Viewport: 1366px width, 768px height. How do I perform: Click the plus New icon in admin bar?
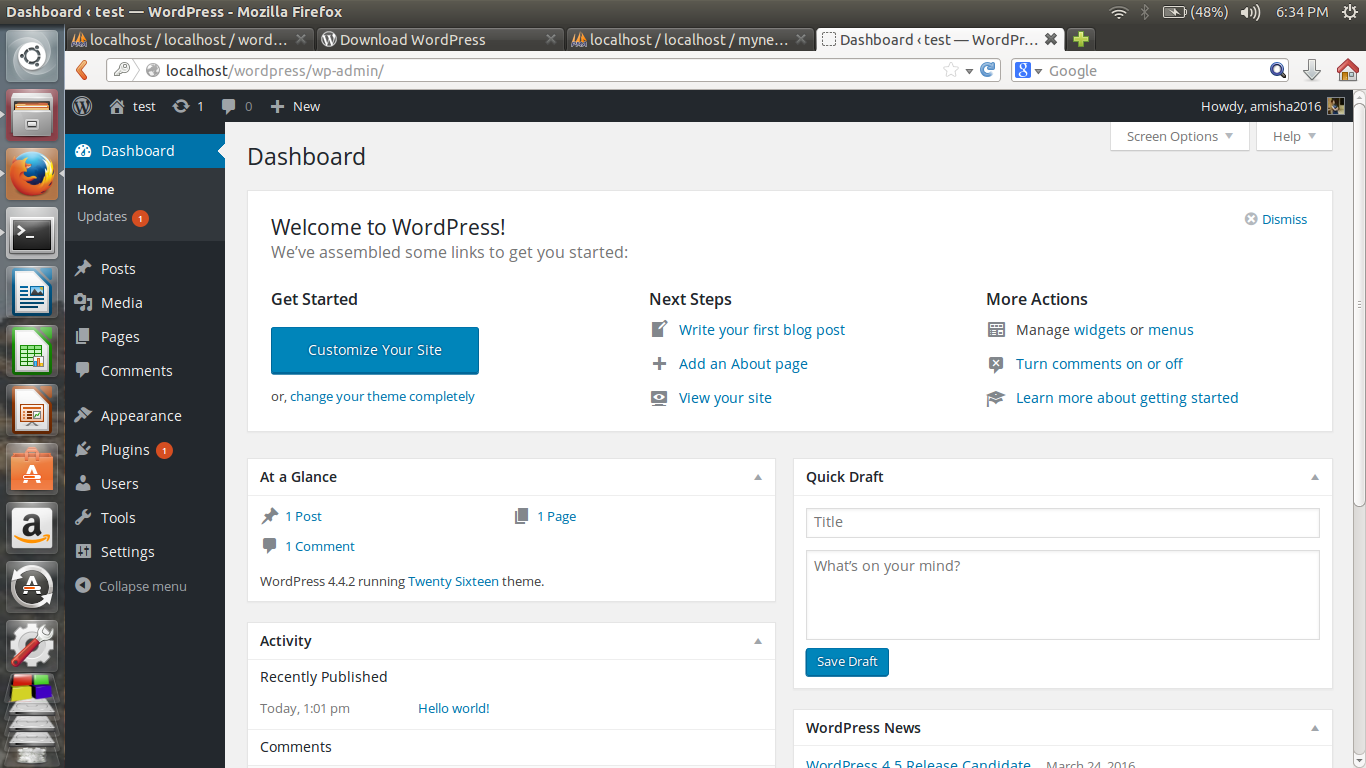pos(278,106)
